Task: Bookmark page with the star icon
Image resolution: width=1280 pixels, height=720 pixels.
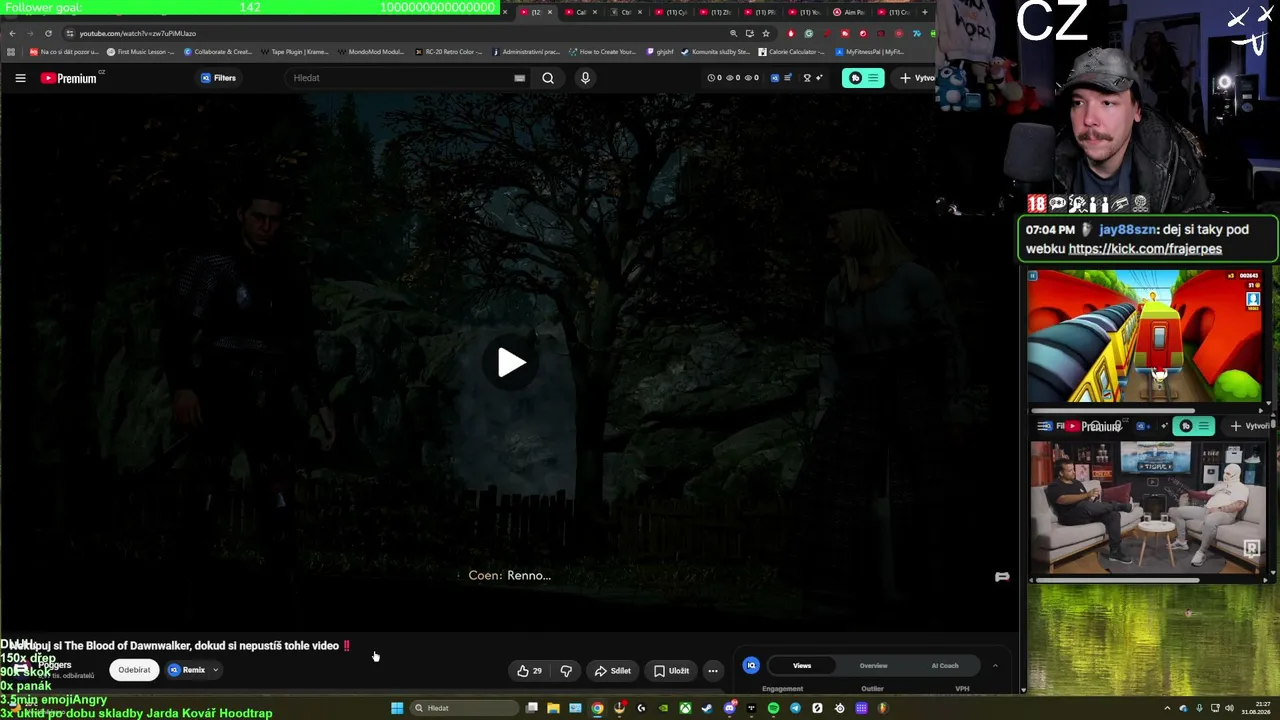Action: (766, 33)
